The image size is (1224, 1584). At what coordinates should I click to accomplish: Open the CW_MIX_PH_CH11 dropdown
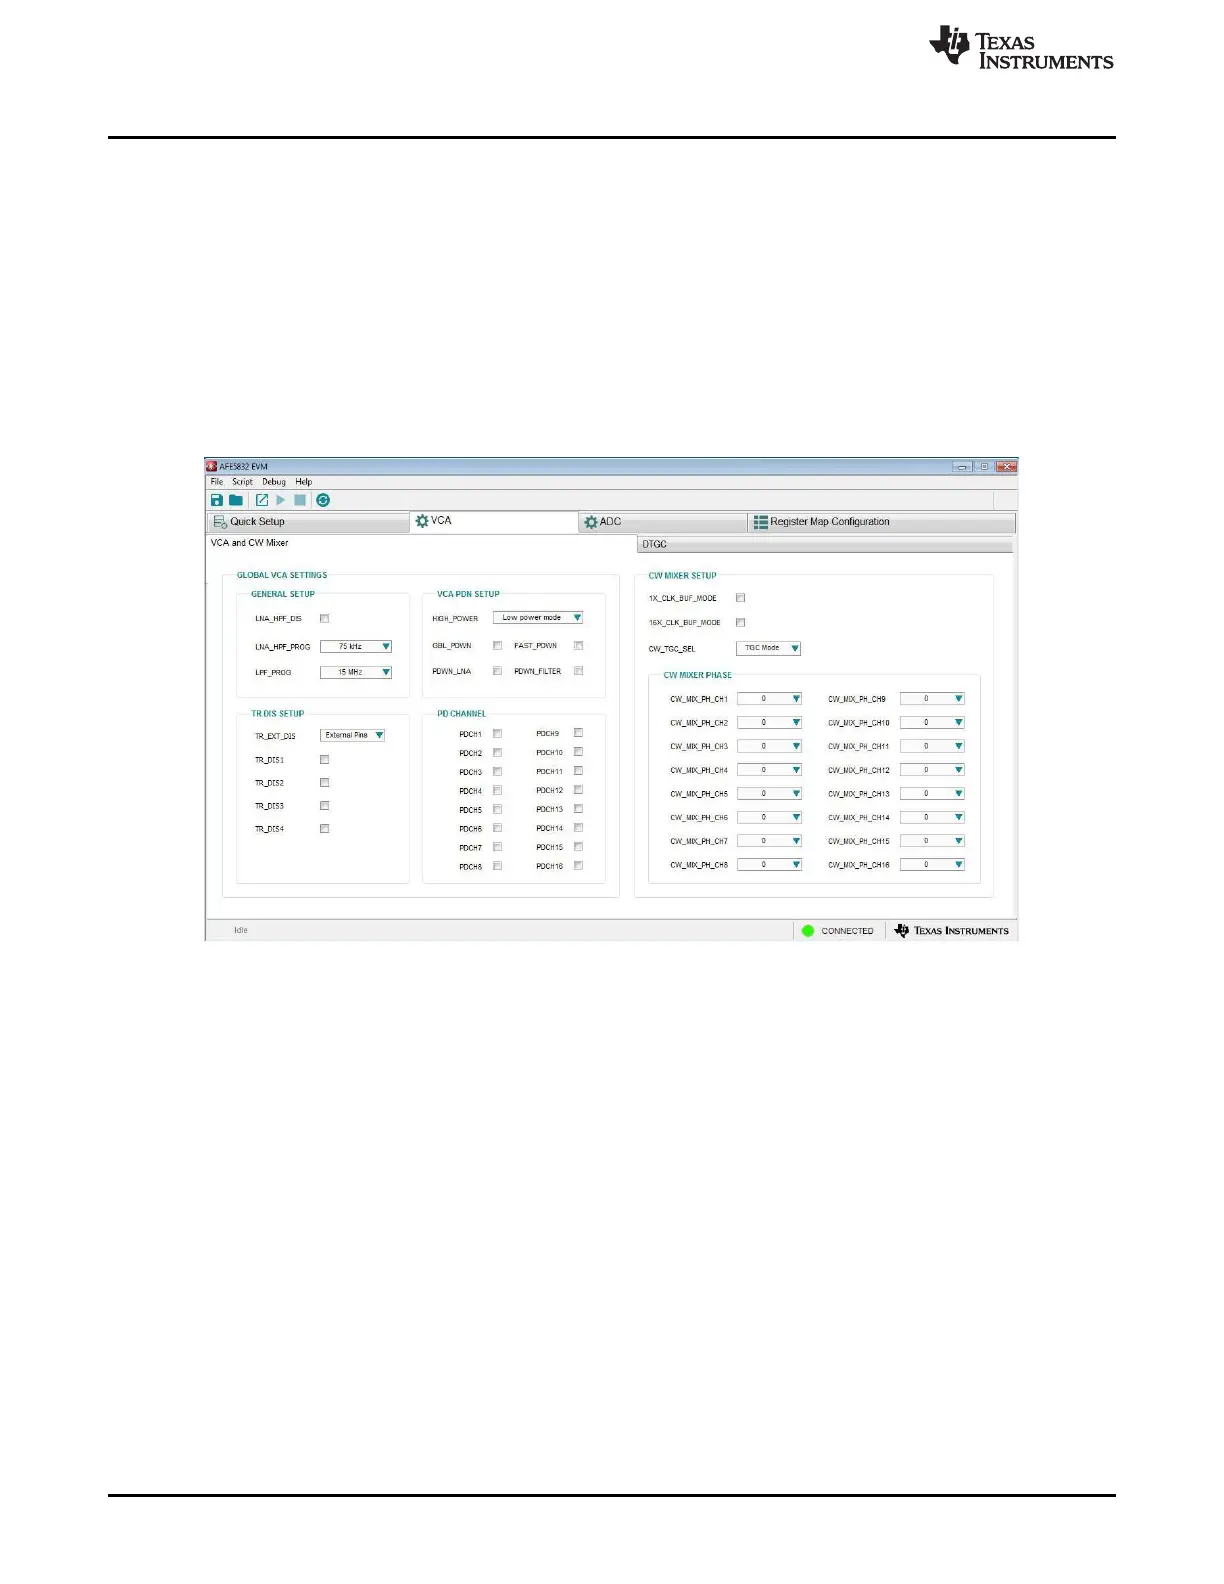(933, 746)
